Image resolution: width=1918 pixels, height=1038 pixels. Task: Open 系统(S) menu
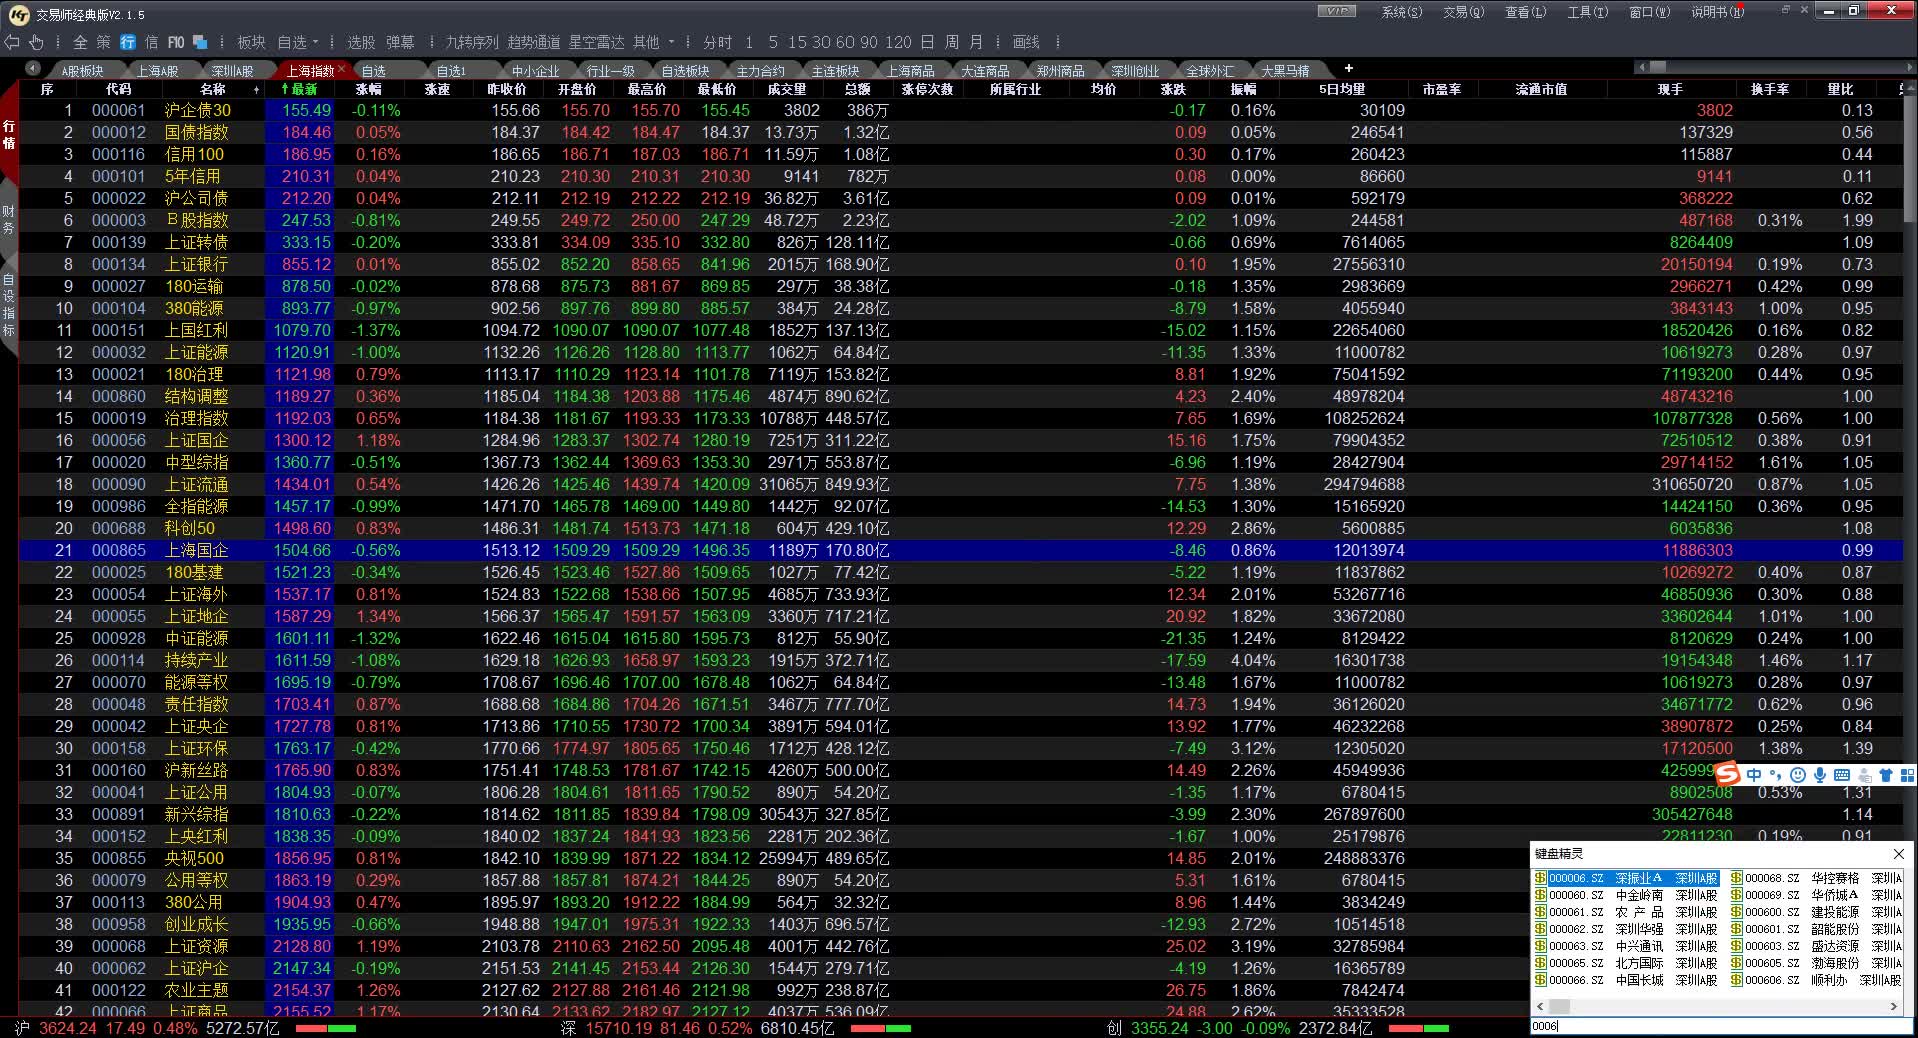pyautogui.click(x=1401, y=12)
